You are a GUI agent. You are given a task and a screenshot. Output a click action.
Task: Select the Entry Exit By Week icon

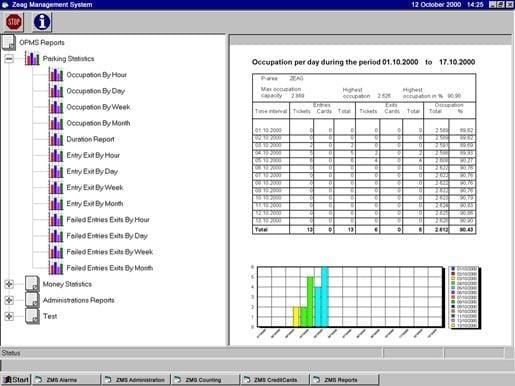56,187
